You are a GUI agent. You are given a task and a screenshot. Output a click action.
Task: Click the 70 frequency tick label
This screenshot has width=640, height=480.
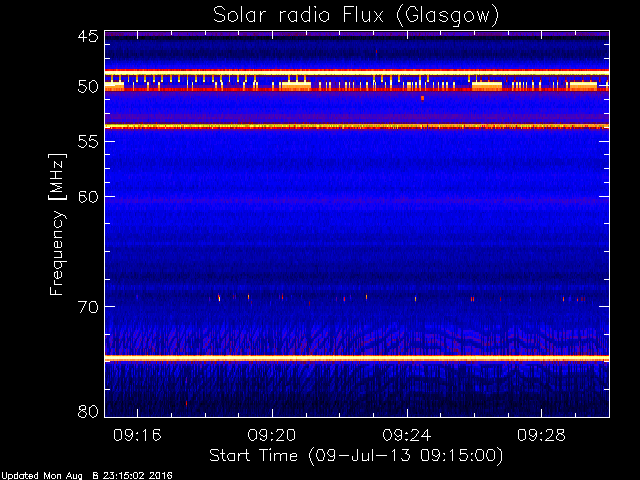(x=88, y=307)
